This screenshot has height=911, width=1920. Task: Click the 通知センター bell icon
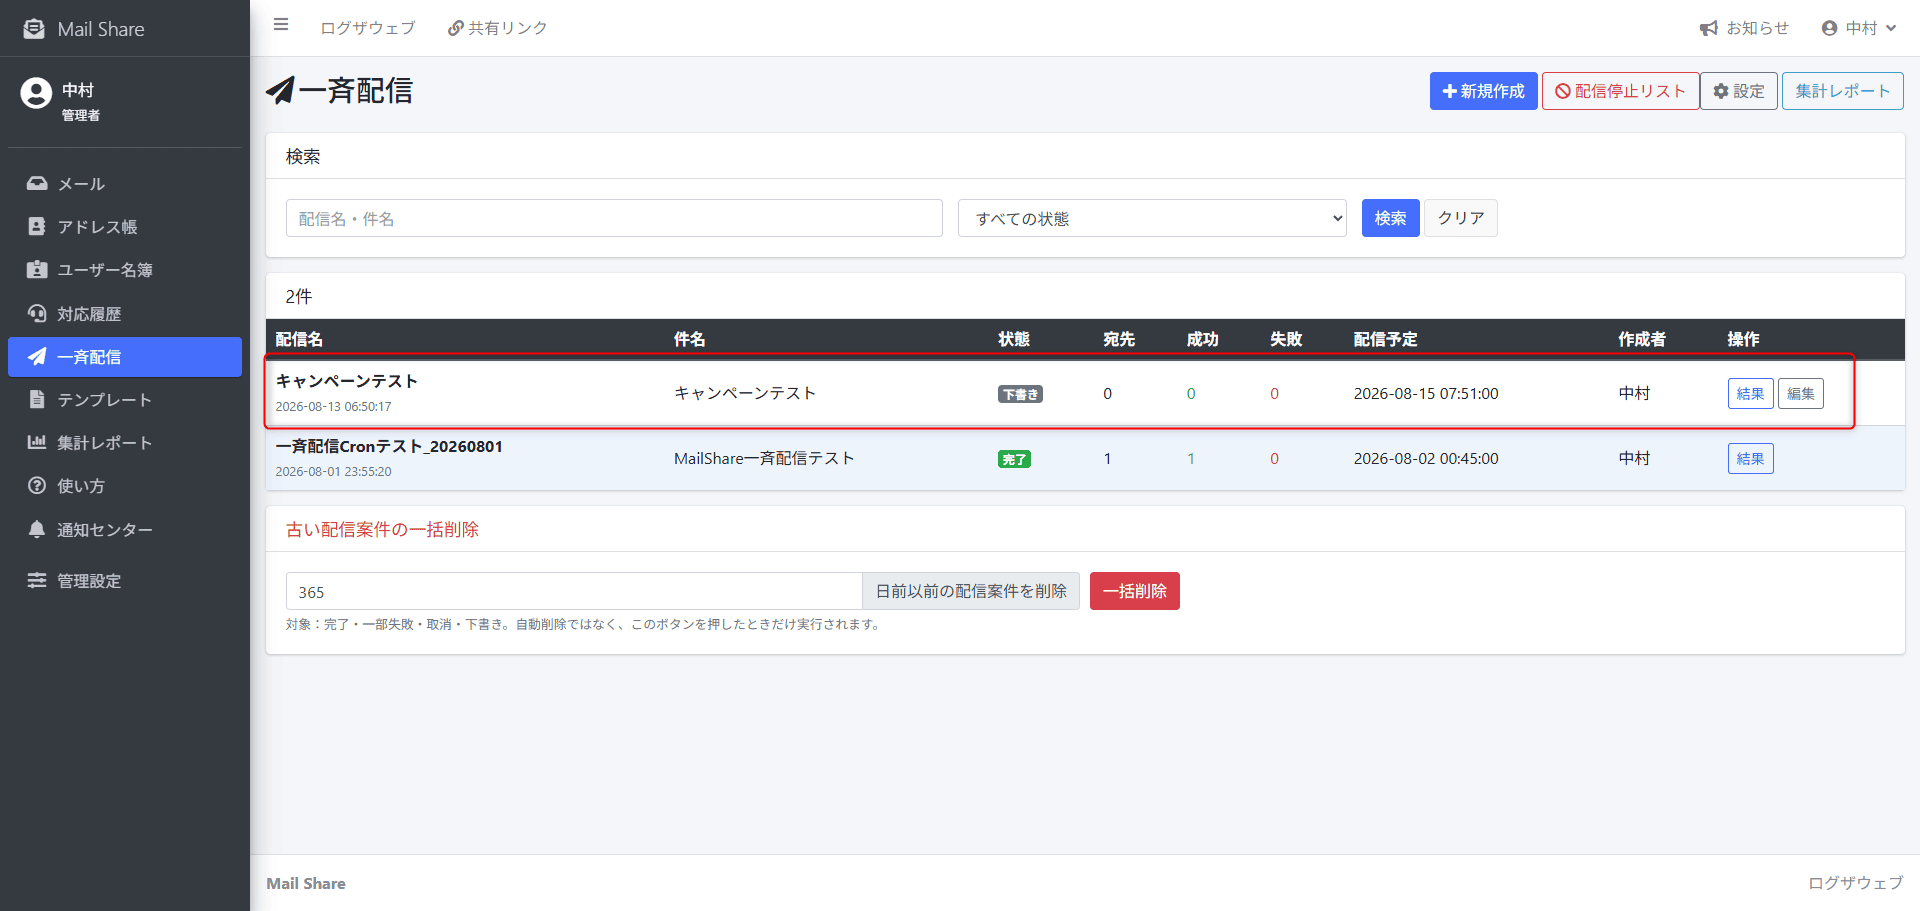click(37, 529)
